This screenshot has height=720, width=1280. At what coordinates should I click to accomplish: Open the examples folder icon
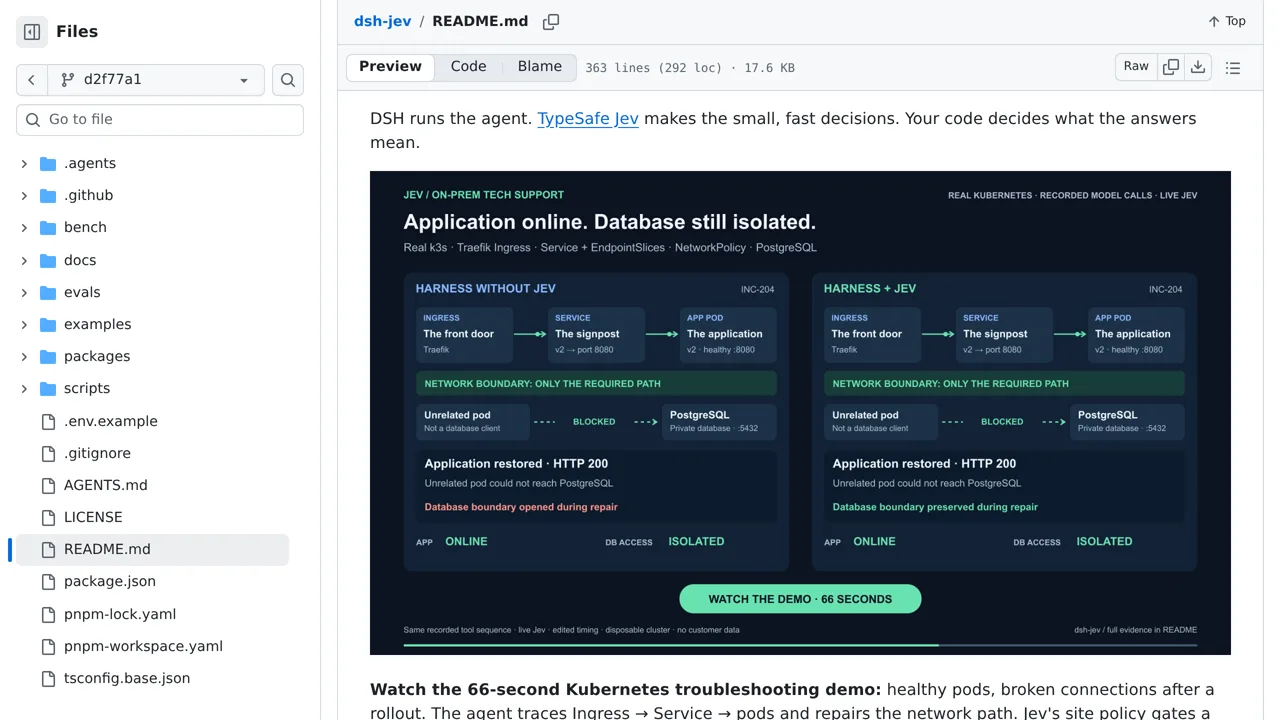(x=48, y=324)
